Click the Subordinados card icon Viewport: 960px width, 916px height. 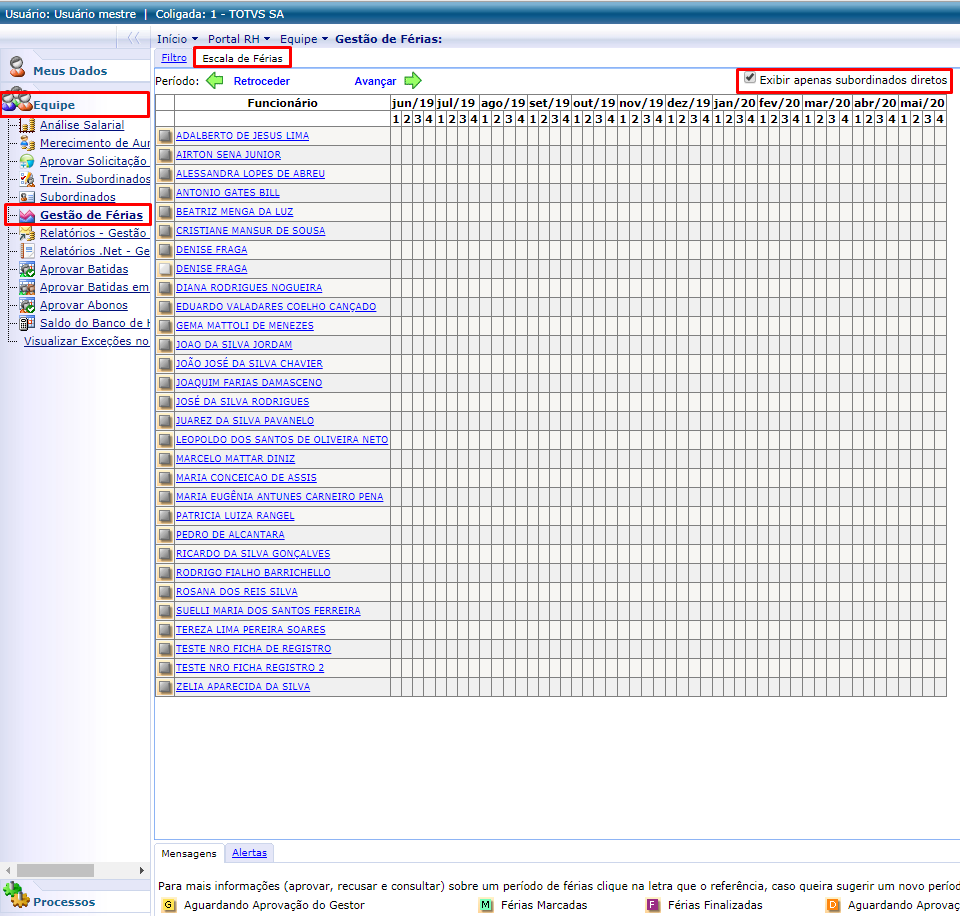(x=27, y=197)
